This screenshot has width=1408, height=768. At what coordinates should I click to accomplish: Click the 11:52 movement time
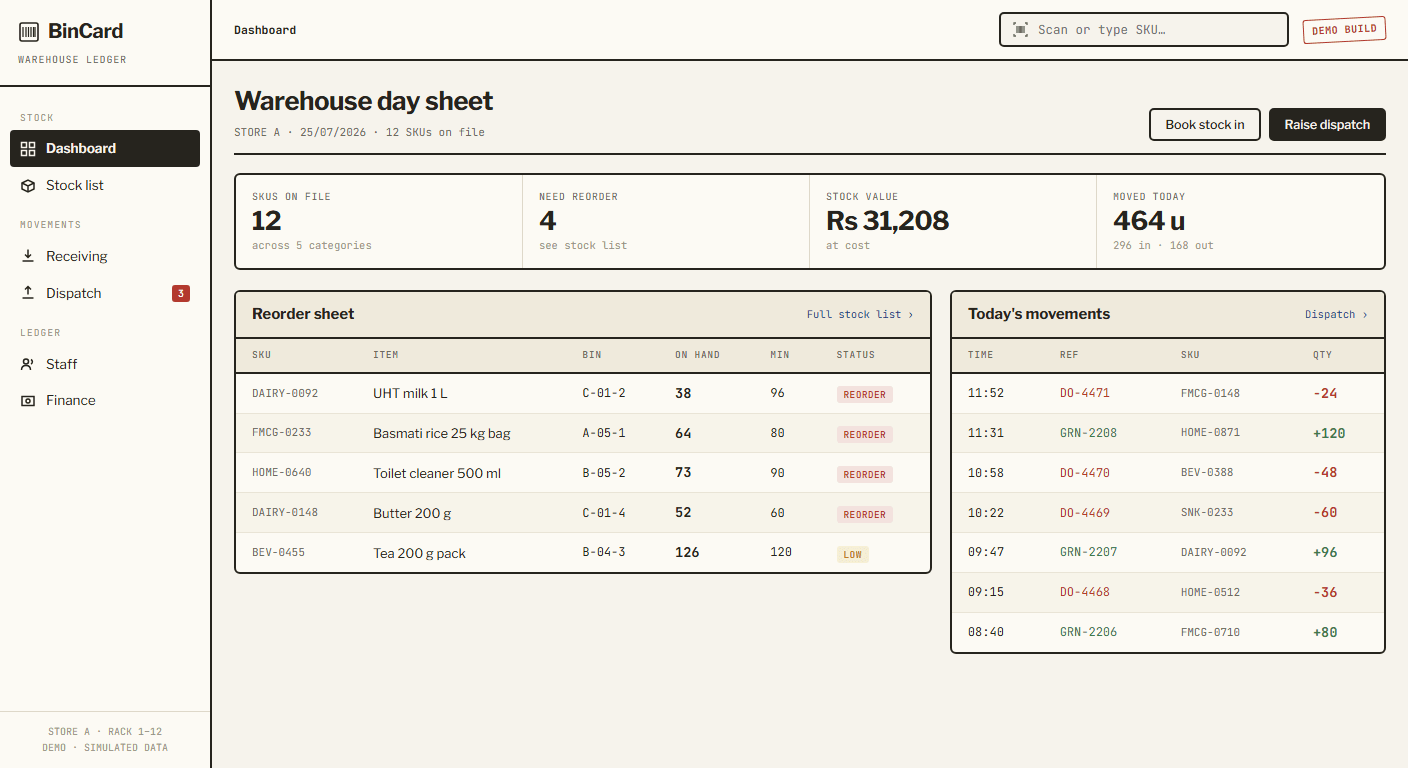[986, 393]
